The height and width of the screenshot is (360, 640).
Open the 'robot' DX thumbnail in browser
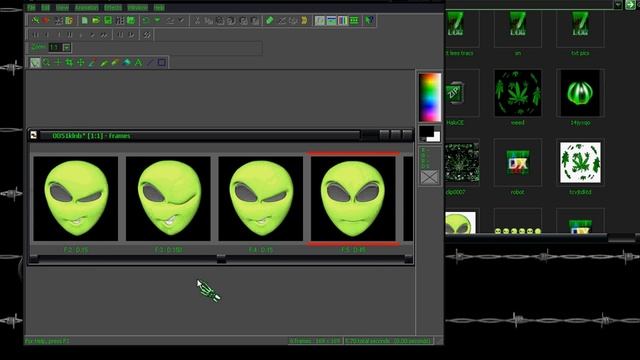pyautogui.click(x=518, y=162)
